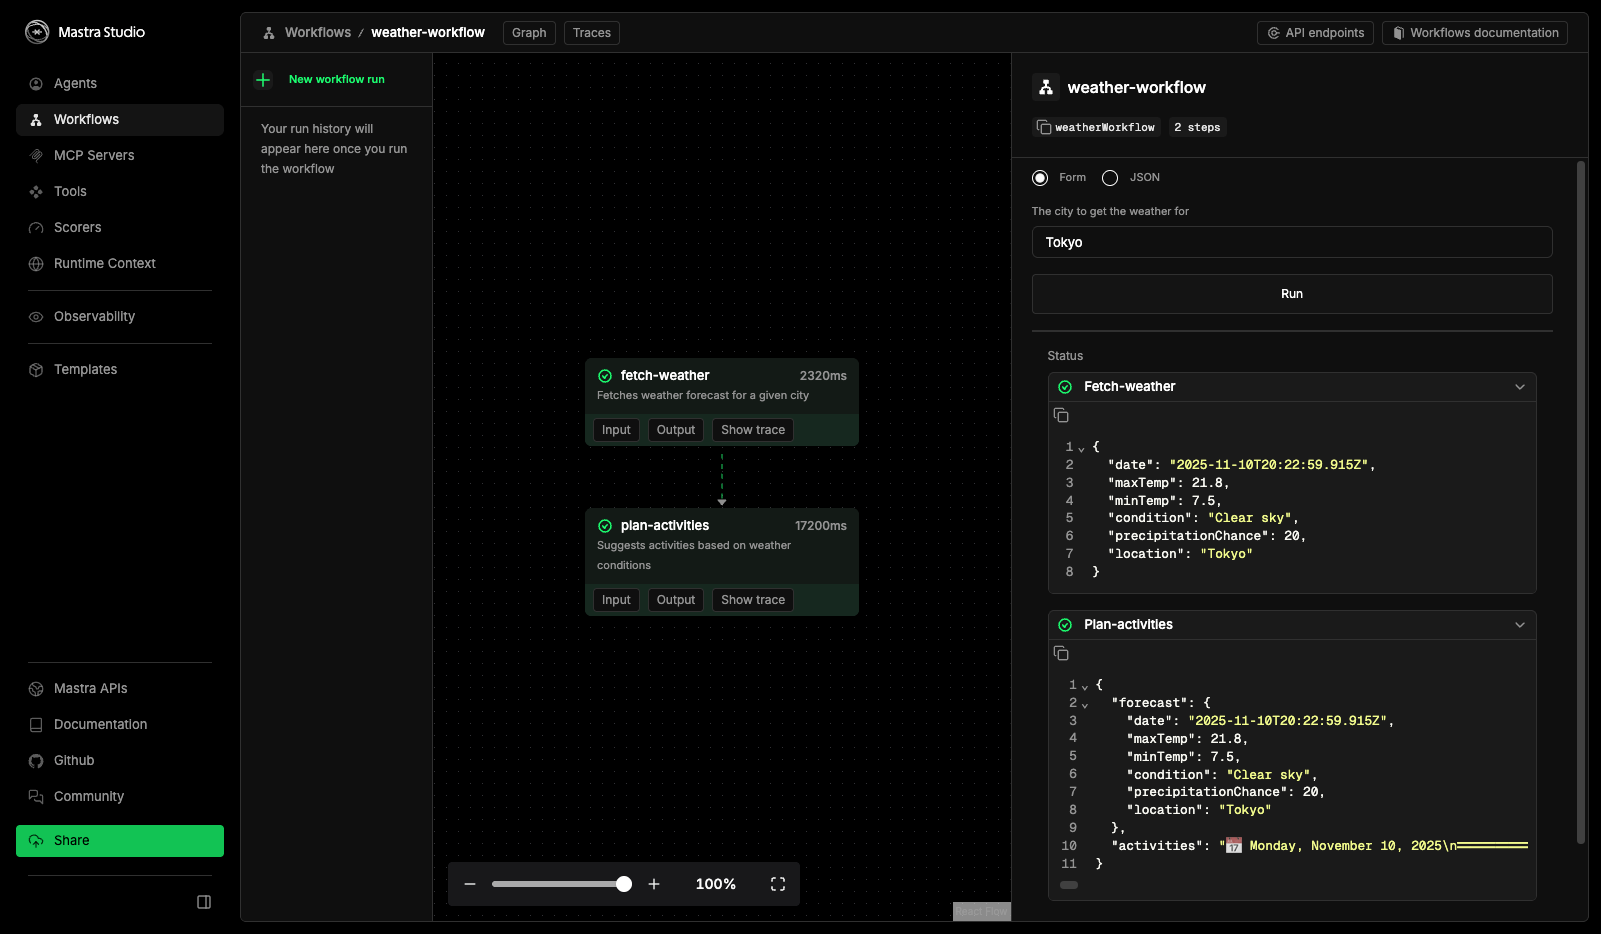Fold the forecast object at line 2
Screen dimensions: 1601x934
tap(1085, 704)
